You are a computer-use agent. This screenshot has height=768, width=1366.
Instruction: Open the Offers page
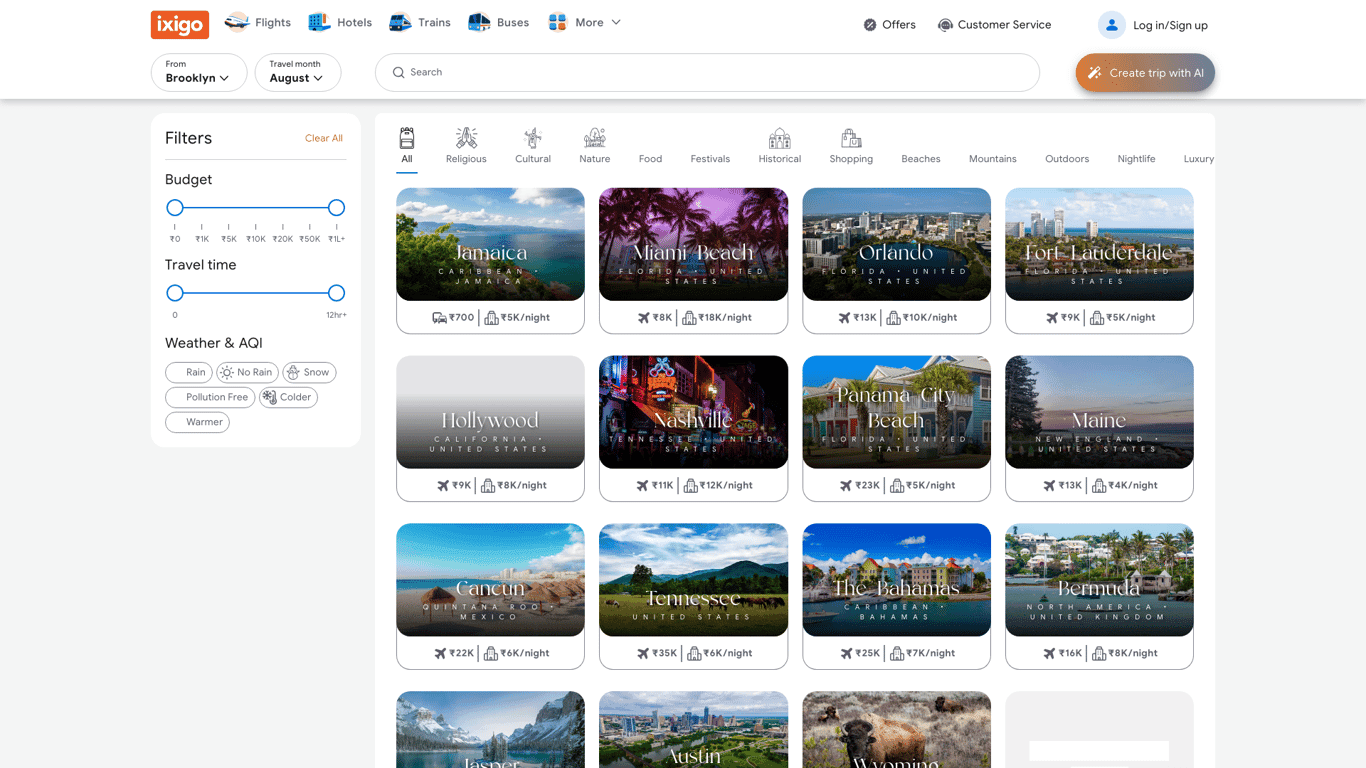point(889,25)
